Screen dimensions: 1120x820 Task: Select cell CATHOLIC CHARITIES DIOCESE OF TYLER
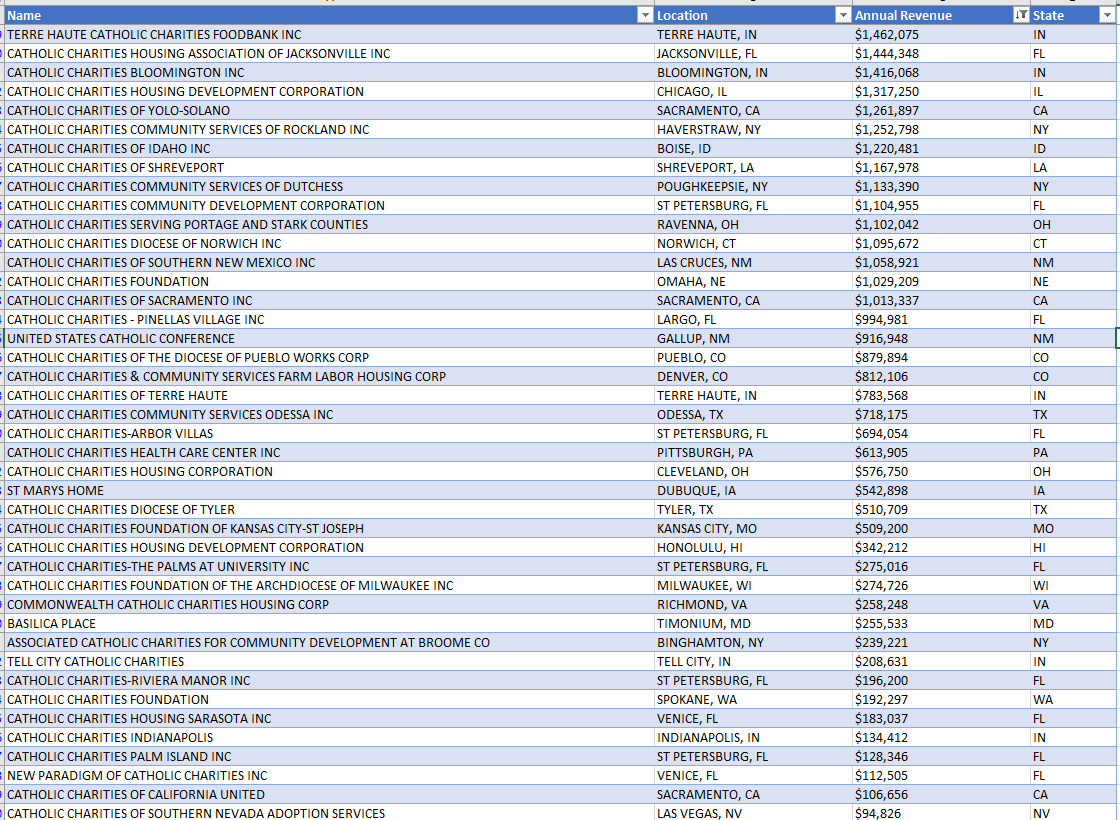pos(329,509)
